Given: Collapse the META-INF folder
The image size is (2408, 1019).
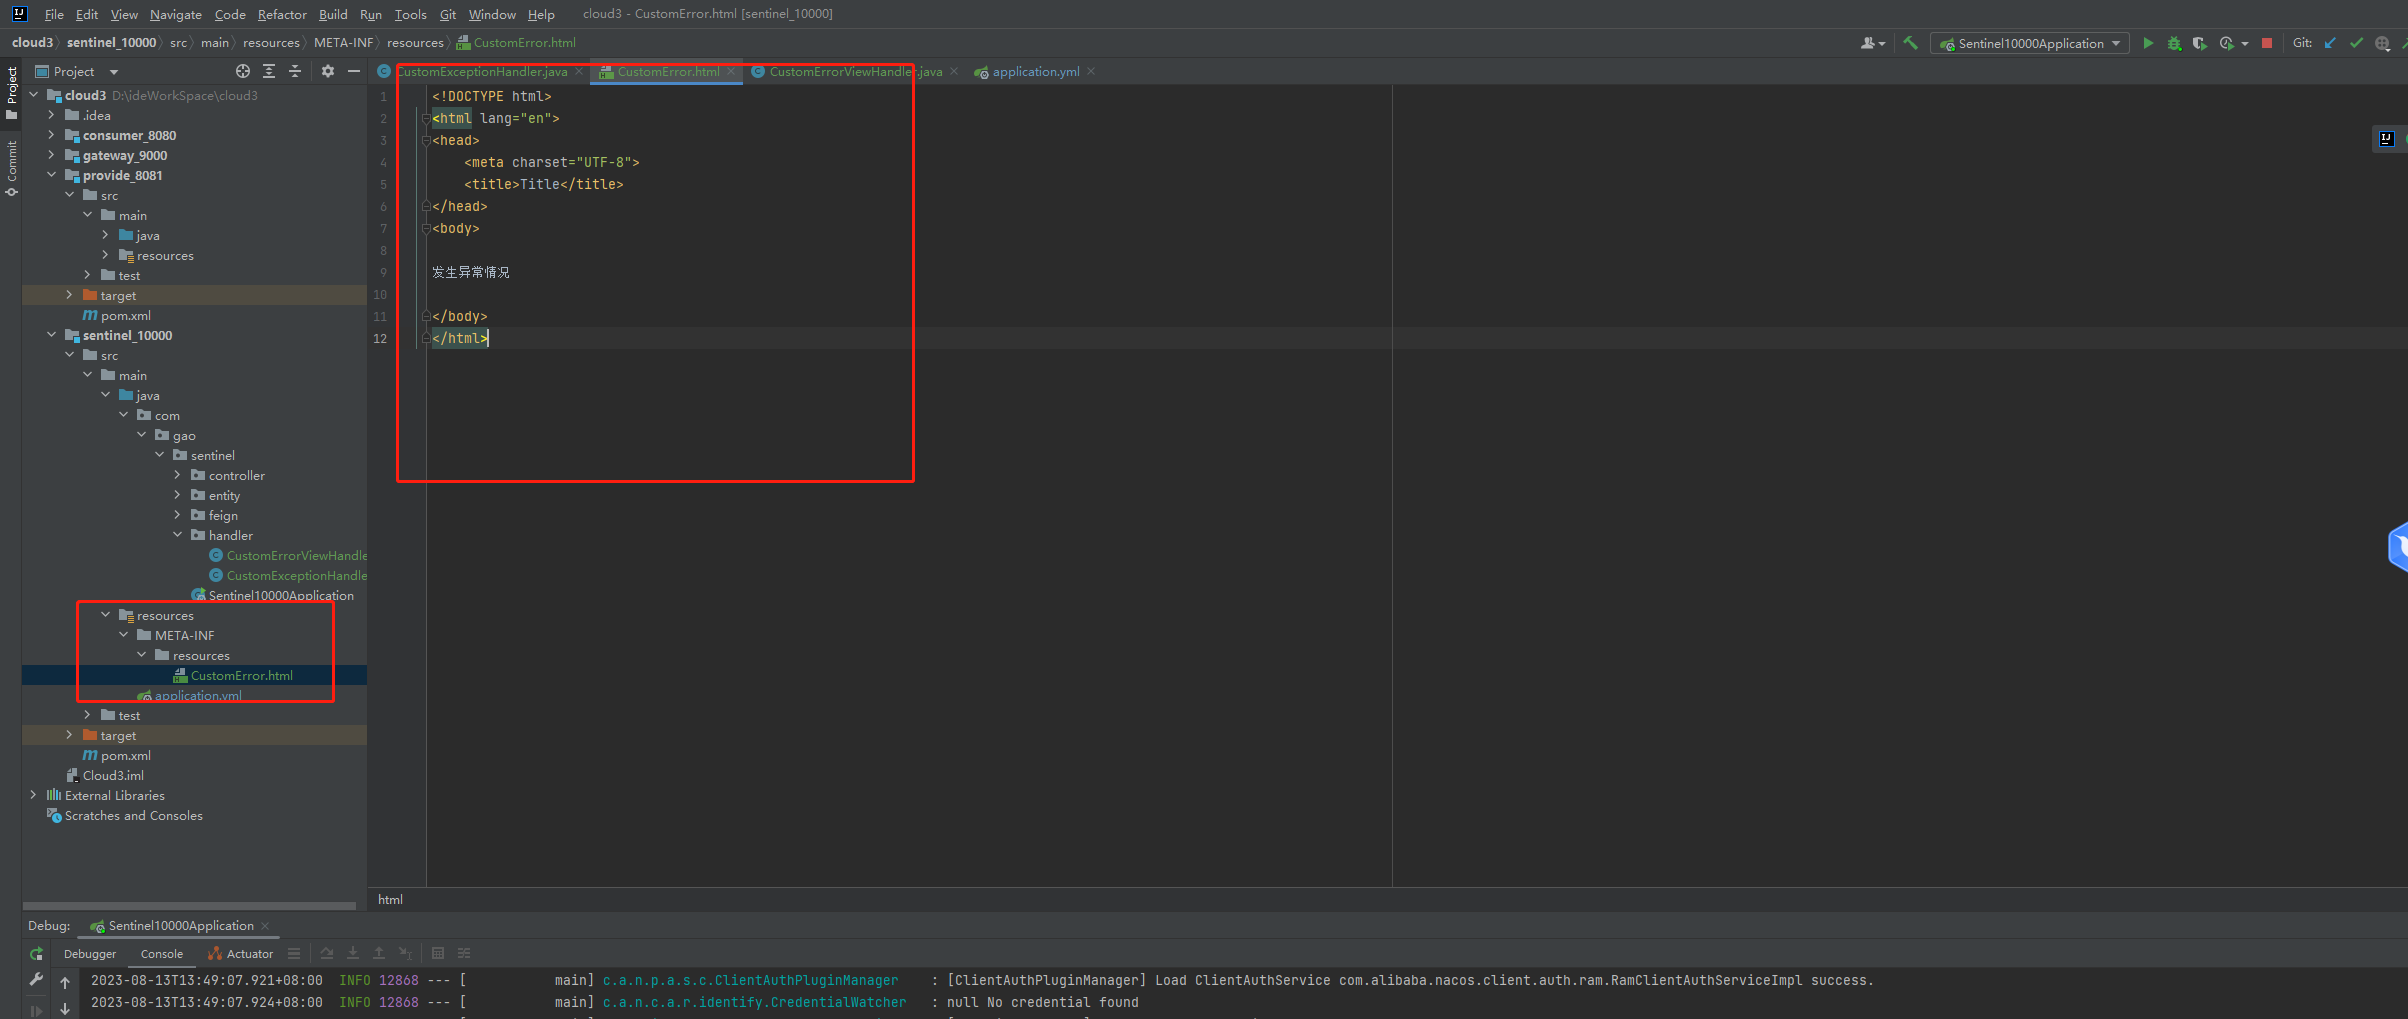Looking at the screenshot, I should tap(123, 635).
